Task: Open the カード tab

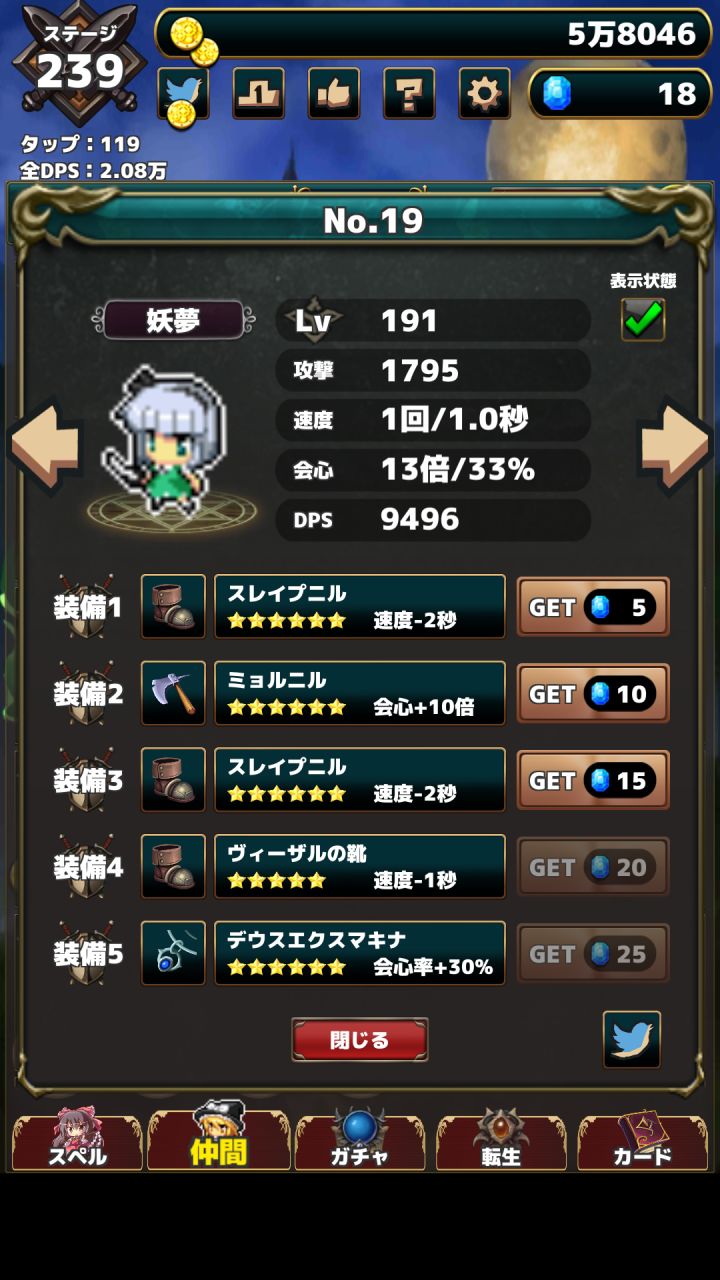Action: [x=642, y=1140]
